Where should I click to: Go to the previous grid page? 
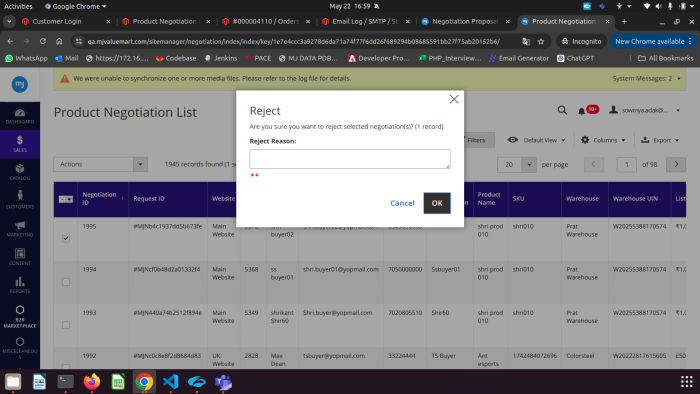pyautogui.click(x=594, y=165)
